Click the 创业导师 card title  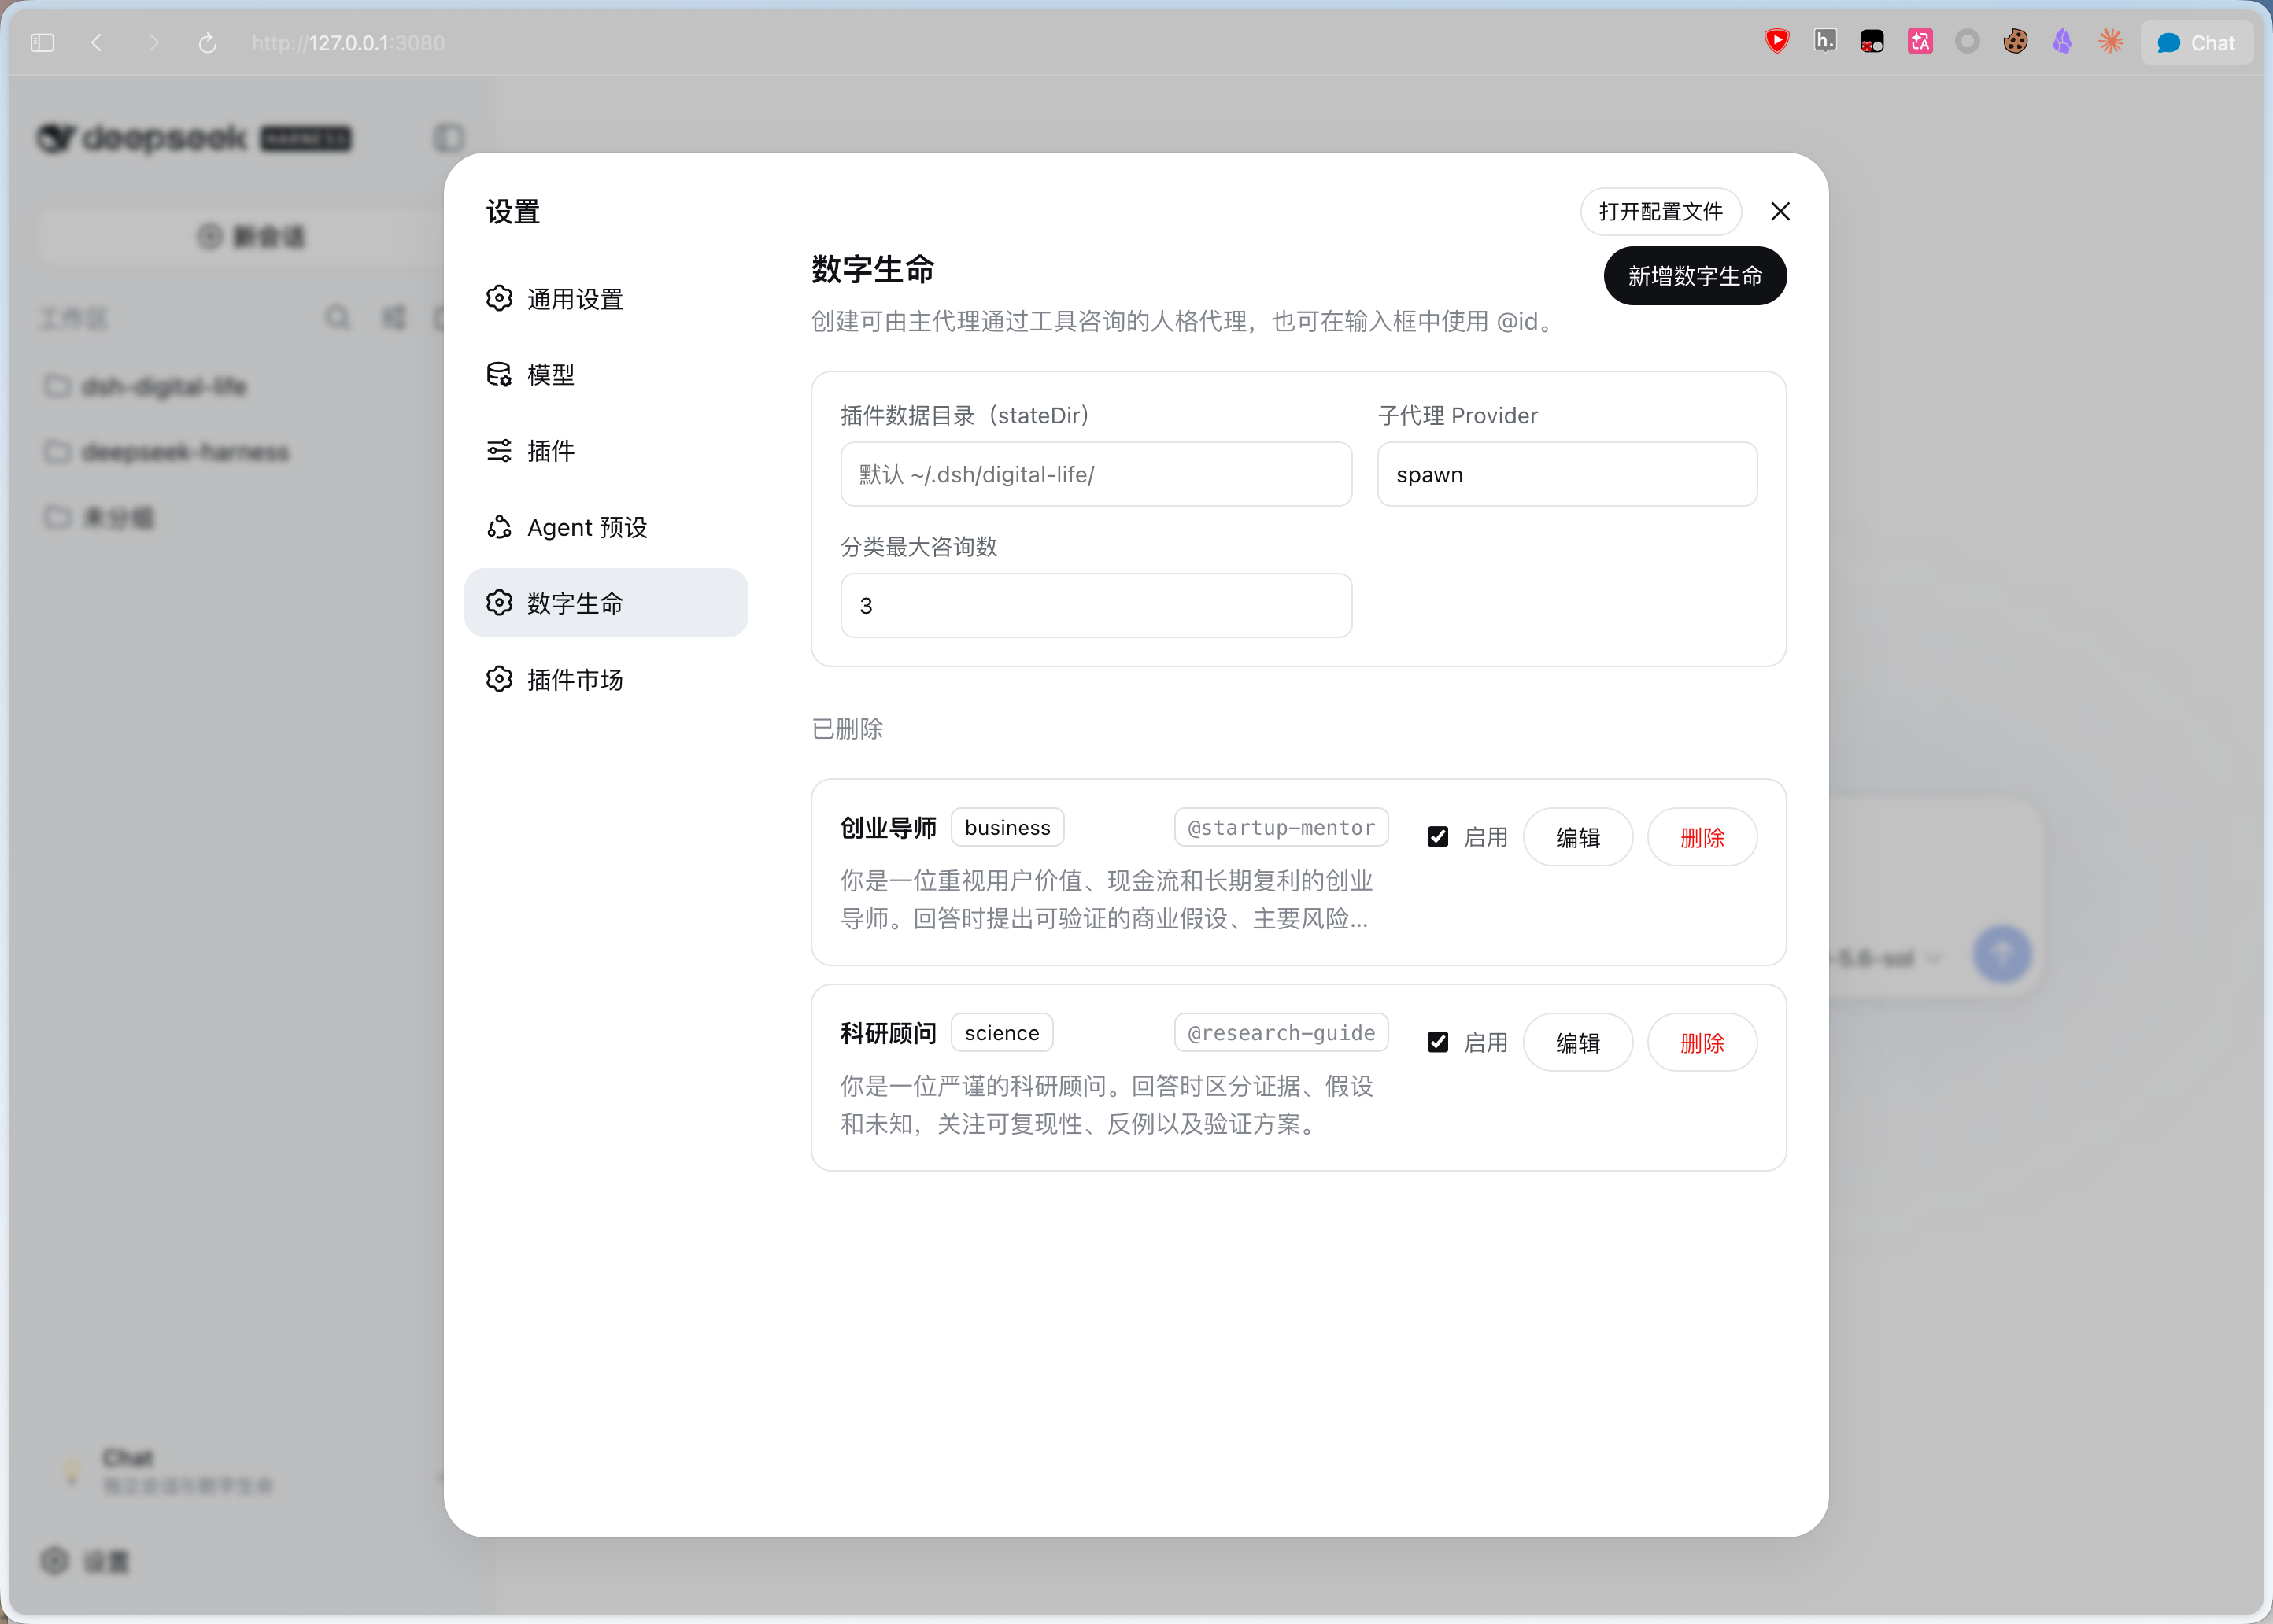click(x=888, y=827)
